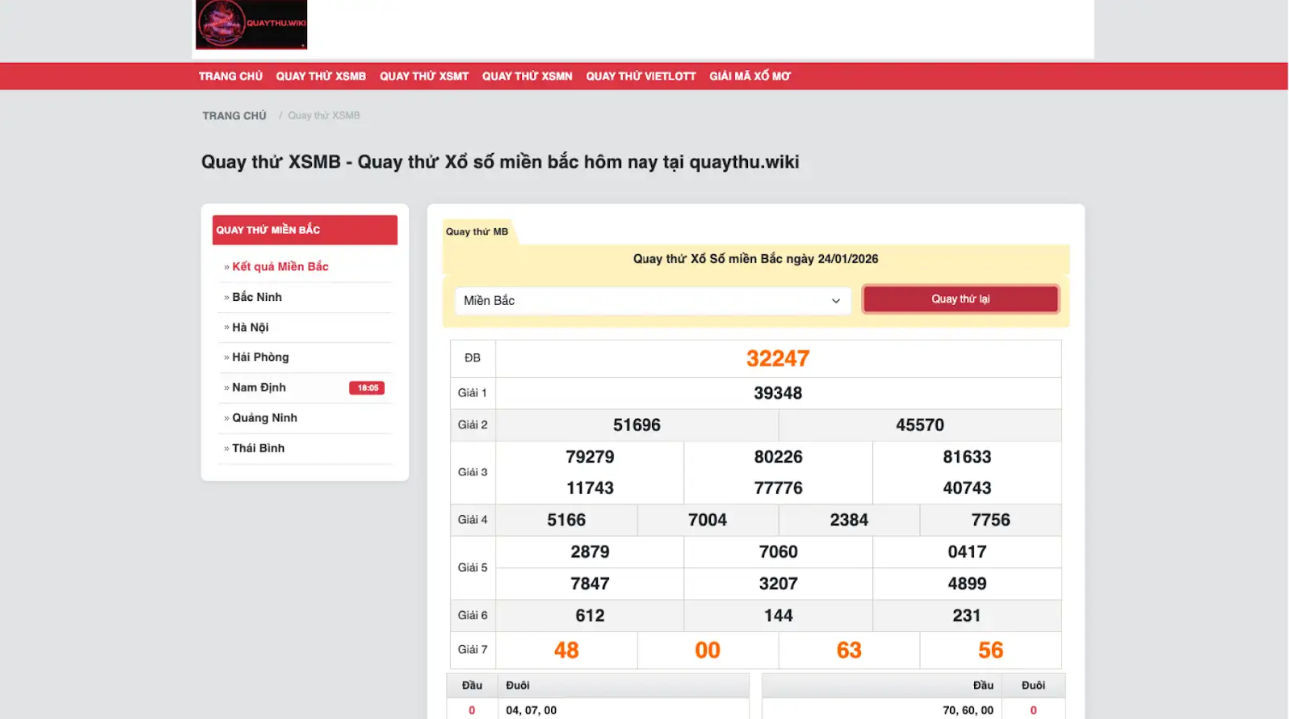Viewport: 1289px width, 719px height.
Task: Open Quay thử XSMT menu item
Action: [424, 76]
